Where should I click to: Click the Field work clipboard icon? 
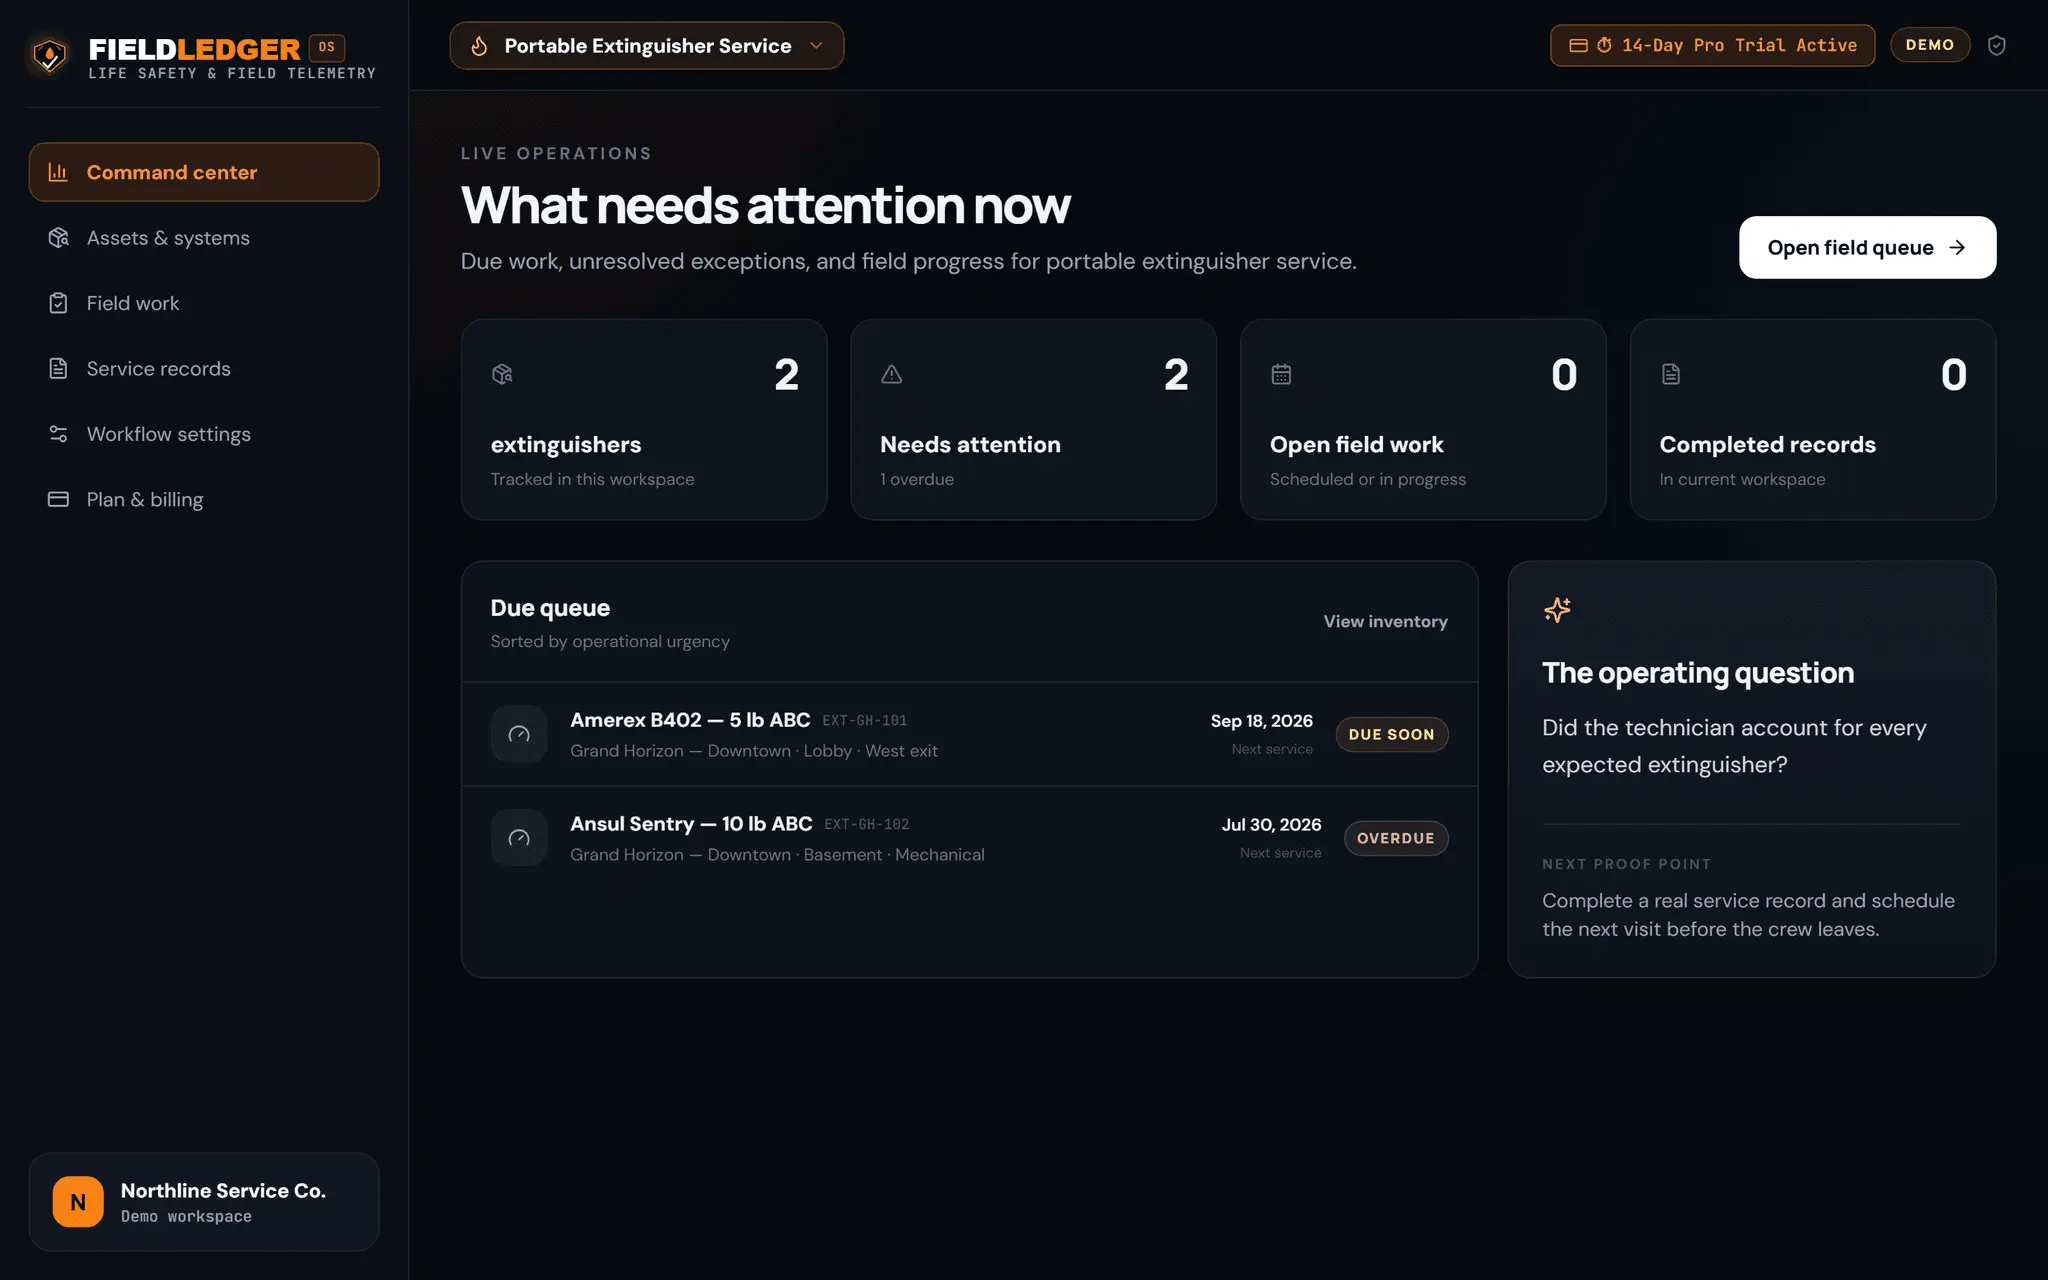coord(58,303)
